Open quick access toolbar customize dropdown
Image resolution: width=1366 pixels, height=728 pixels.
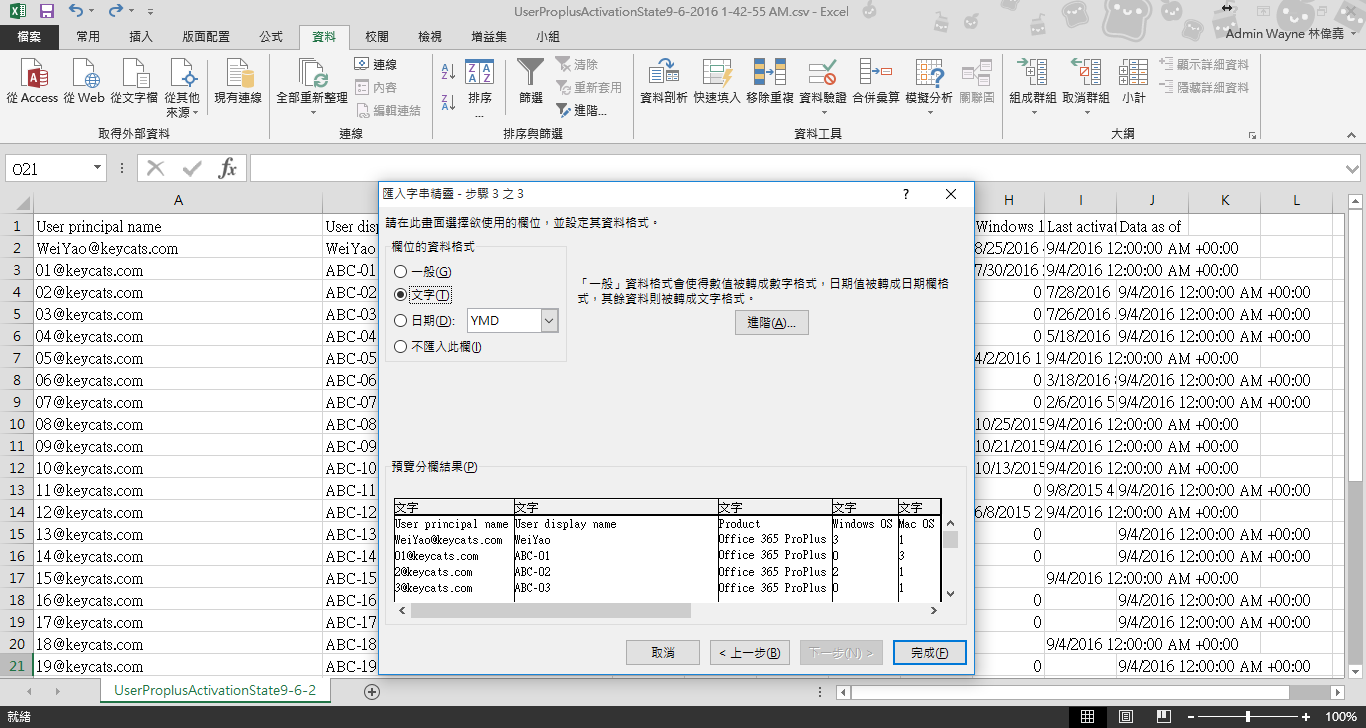[150, 13]
